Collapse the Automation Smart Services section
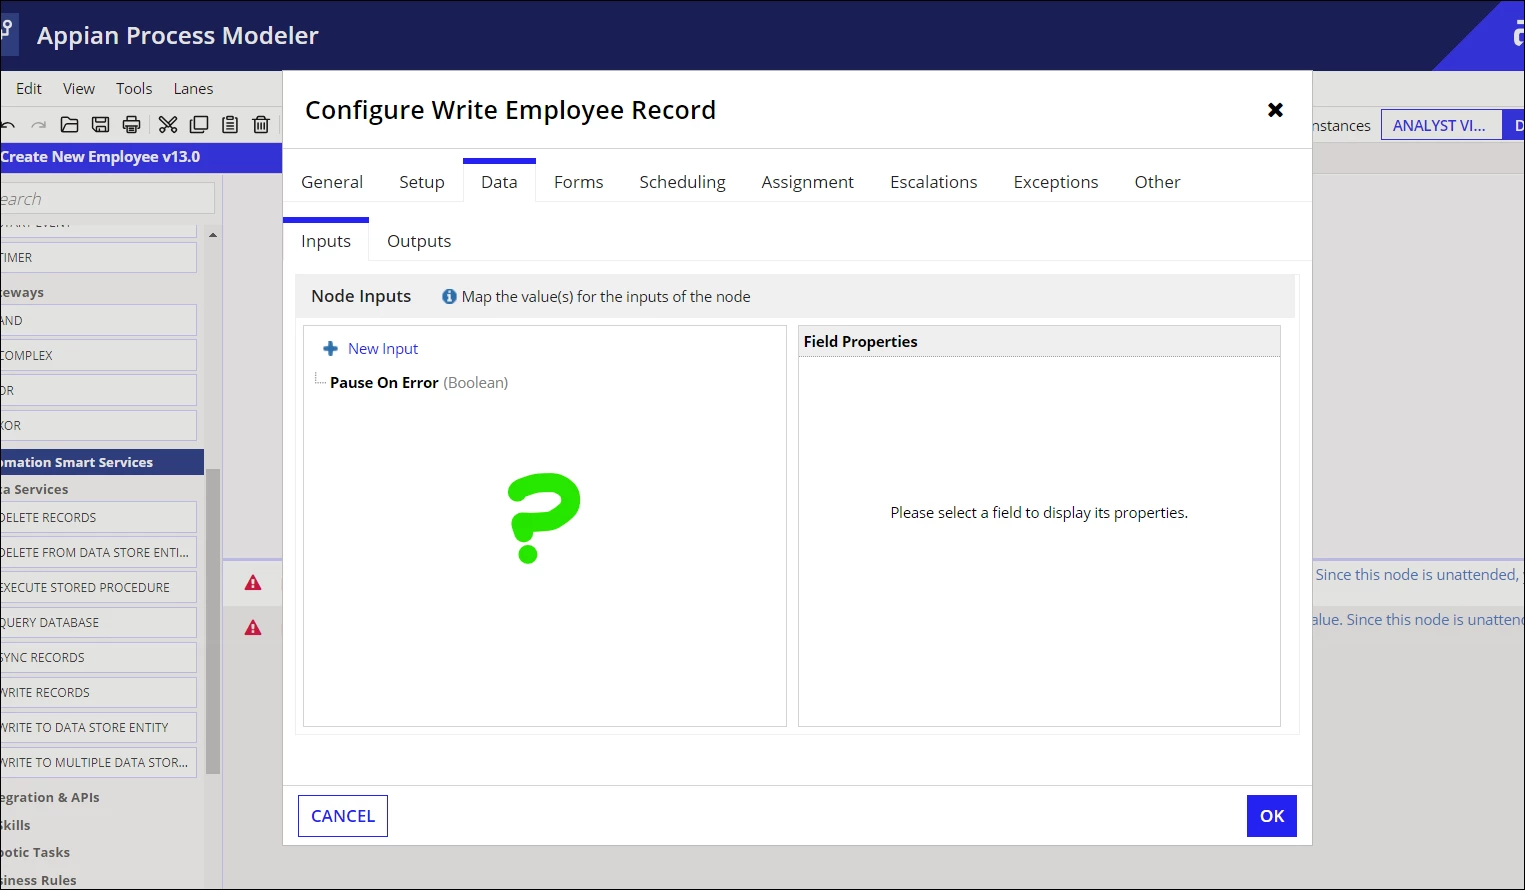 point(102,462)
